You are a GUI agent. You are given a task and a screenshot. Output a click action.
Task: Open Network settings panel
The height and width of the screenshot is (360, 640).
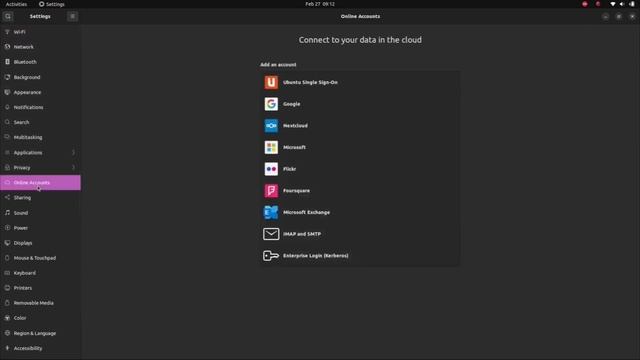pos(40,47)
